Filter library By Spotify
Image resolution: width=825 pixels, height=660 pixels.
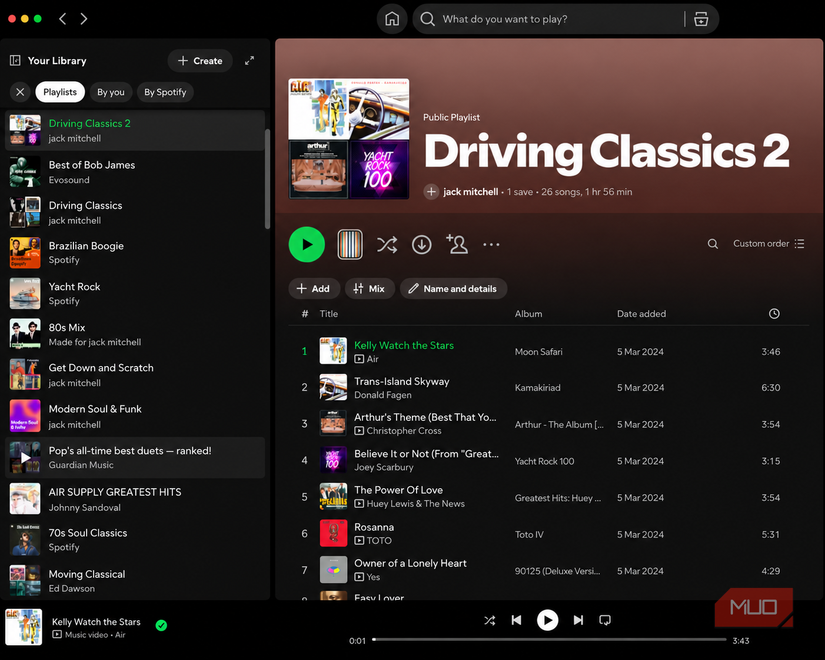point(165,92)
